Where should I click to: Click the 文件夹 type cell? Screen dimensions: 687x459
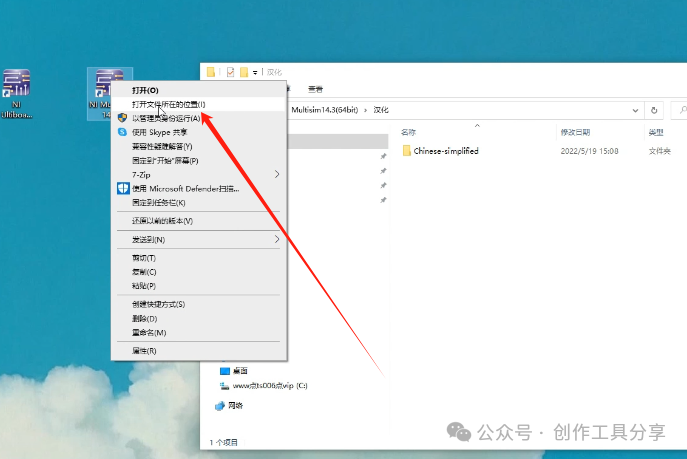tap(659, 151)
